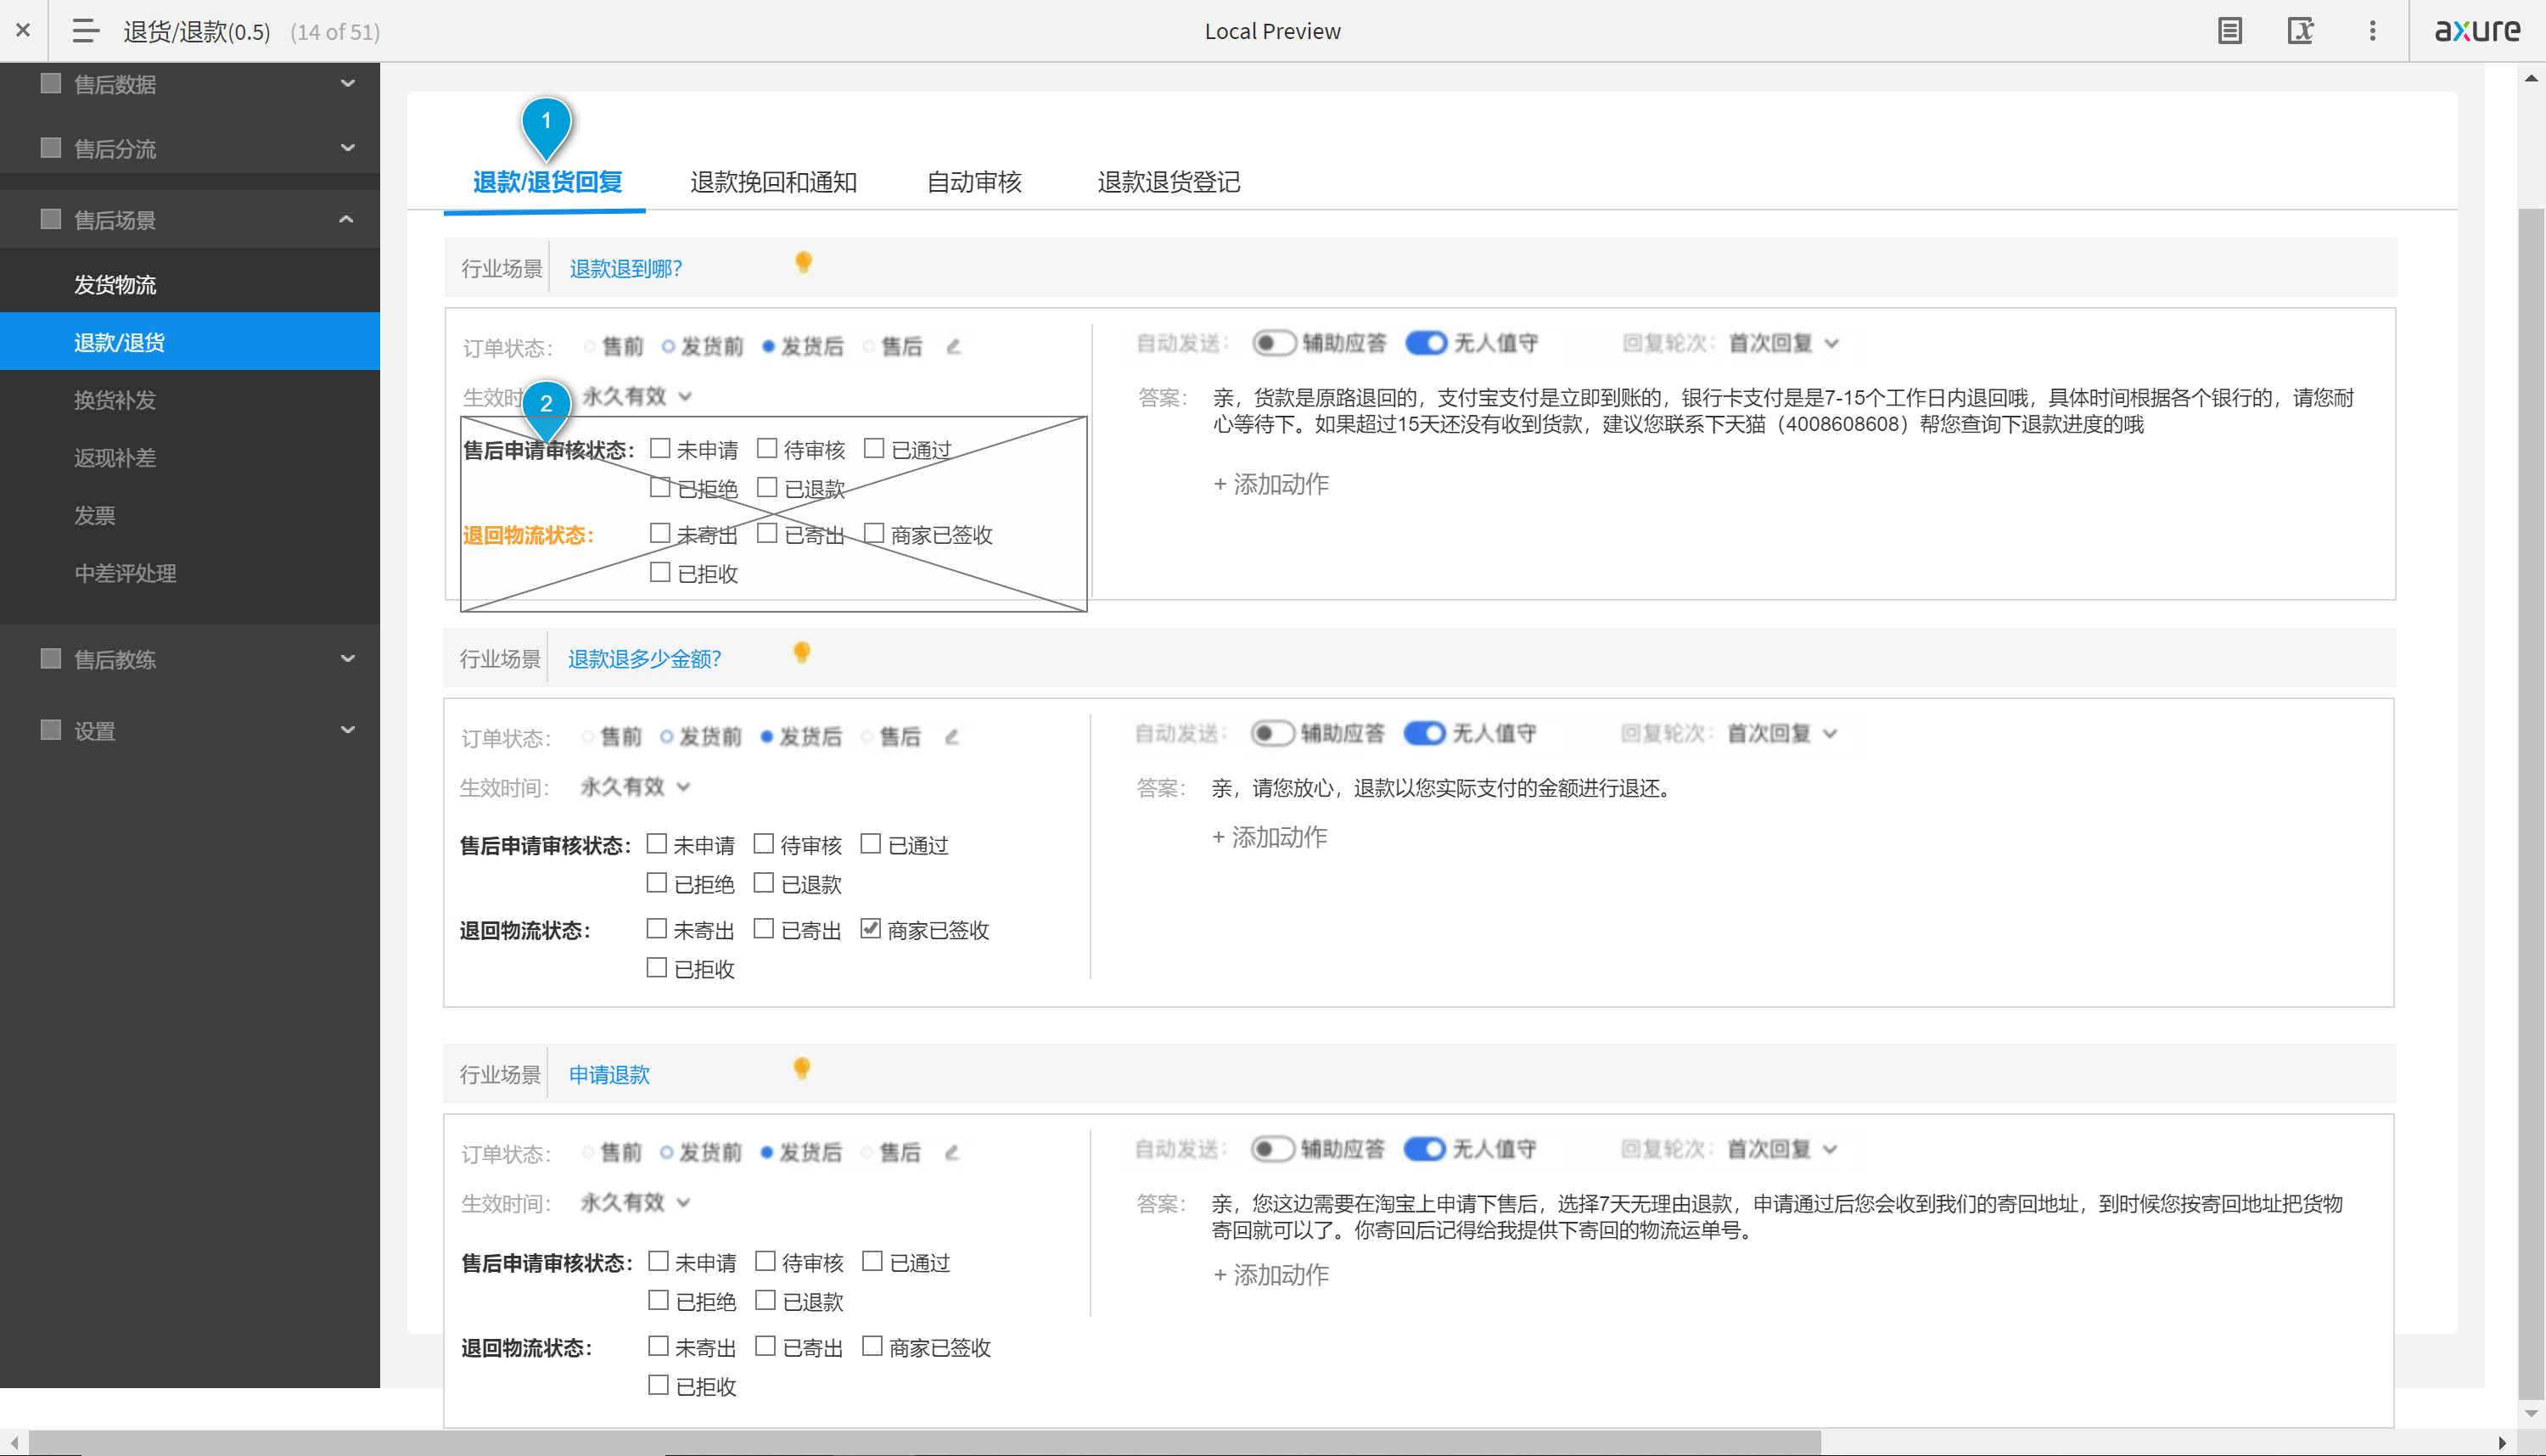
Task: Click the 售后场景 square menu icon
Action: [50, 219]
